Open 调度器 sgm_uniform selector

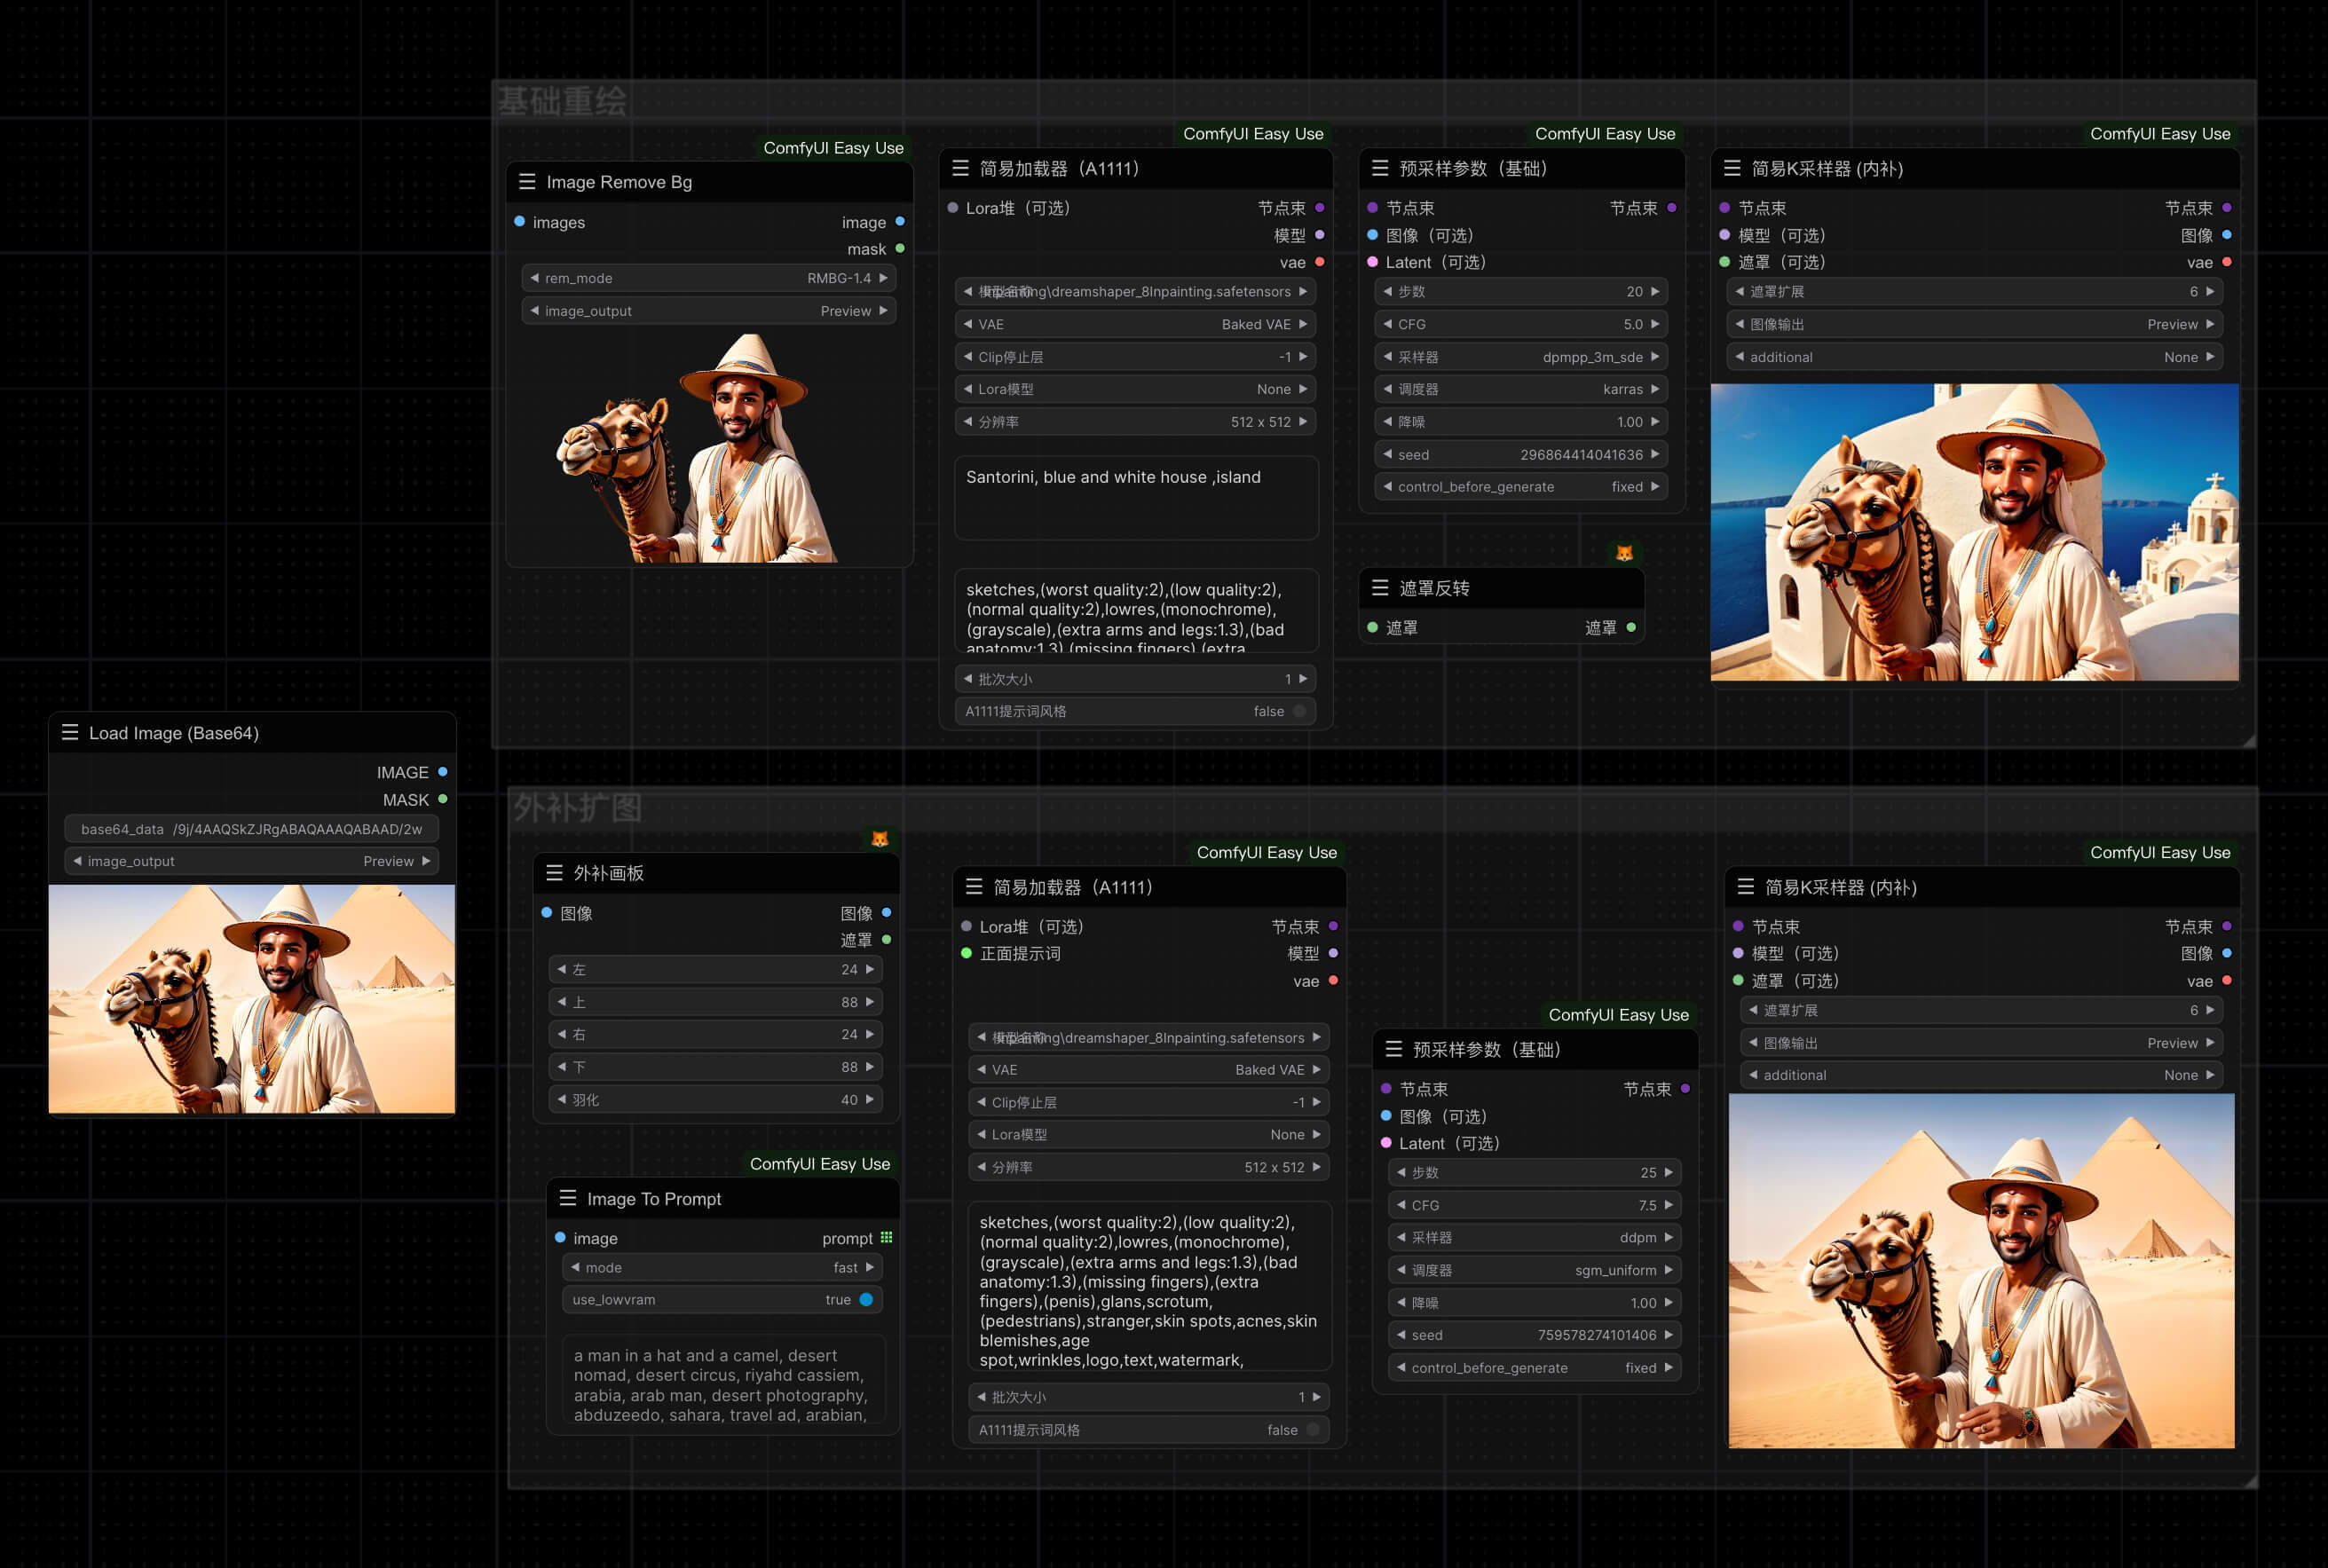pyautogui.click(x=1534, y=1270)
